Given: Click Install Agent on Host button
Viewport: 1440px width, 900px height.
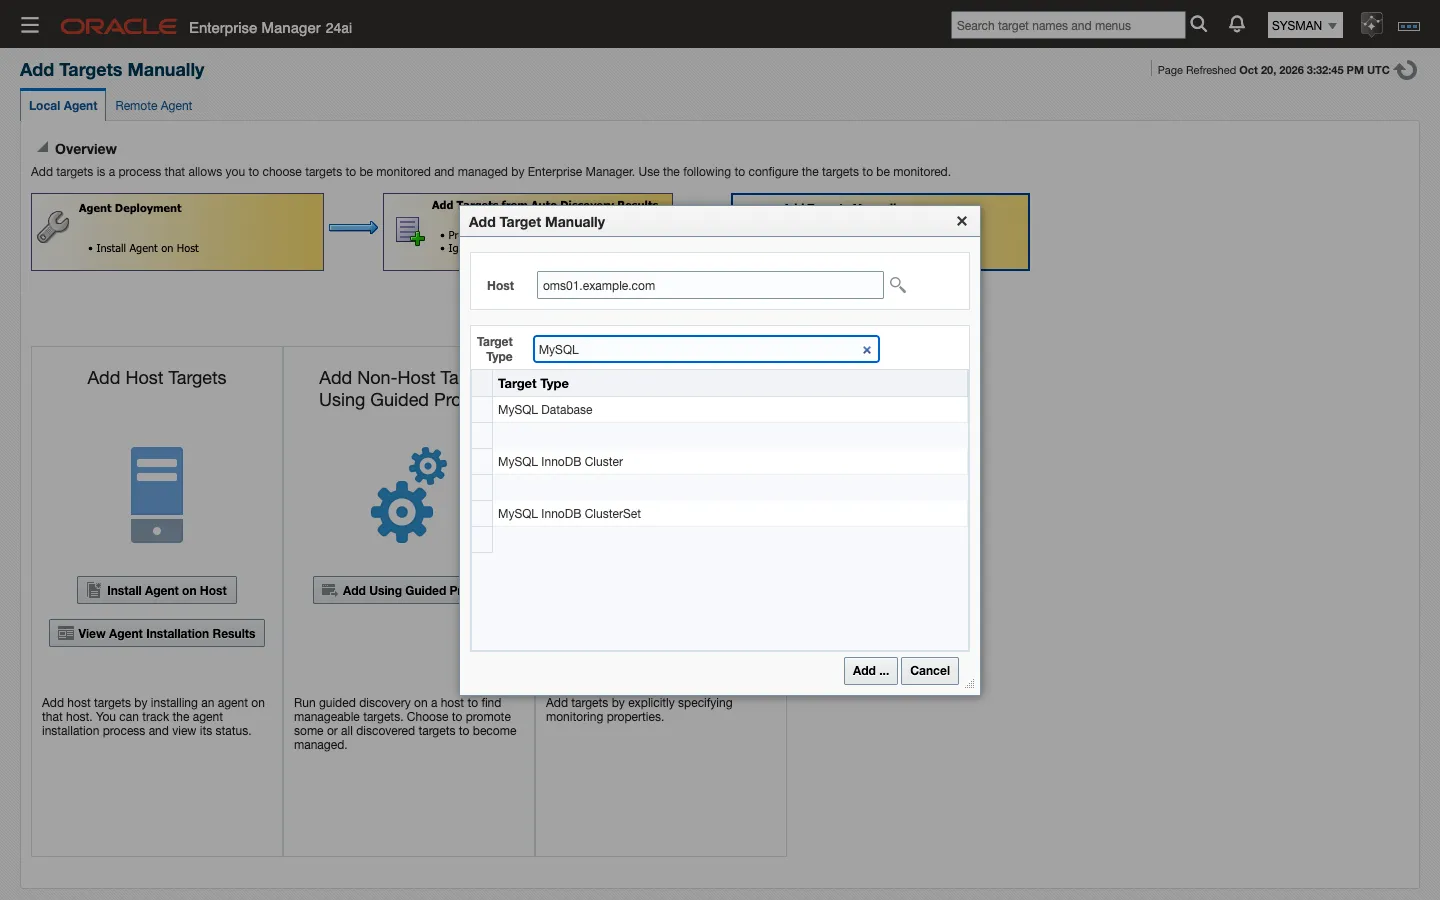Looking at the screenshot, I should pos(157,590).
